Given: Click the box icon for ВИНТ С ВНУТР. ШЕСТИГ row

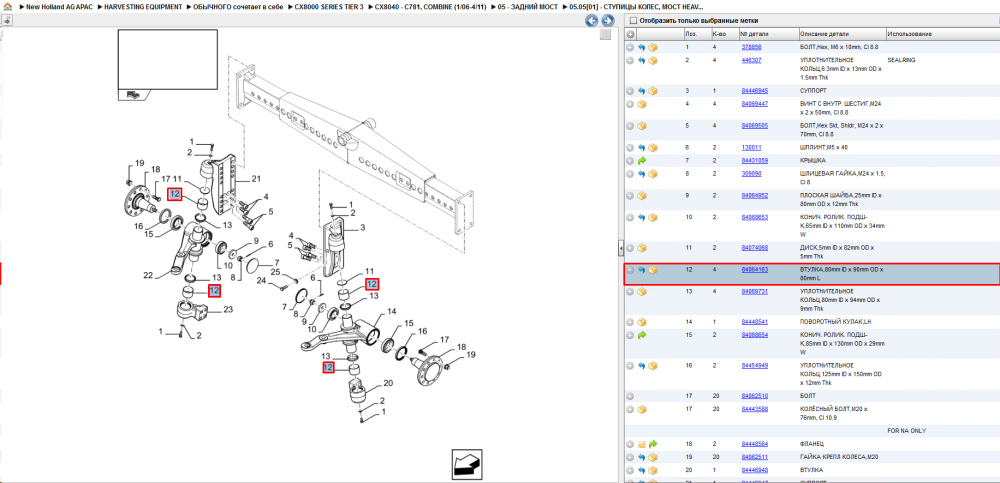Looking at the screenshot, I should (x=642, y=104).
